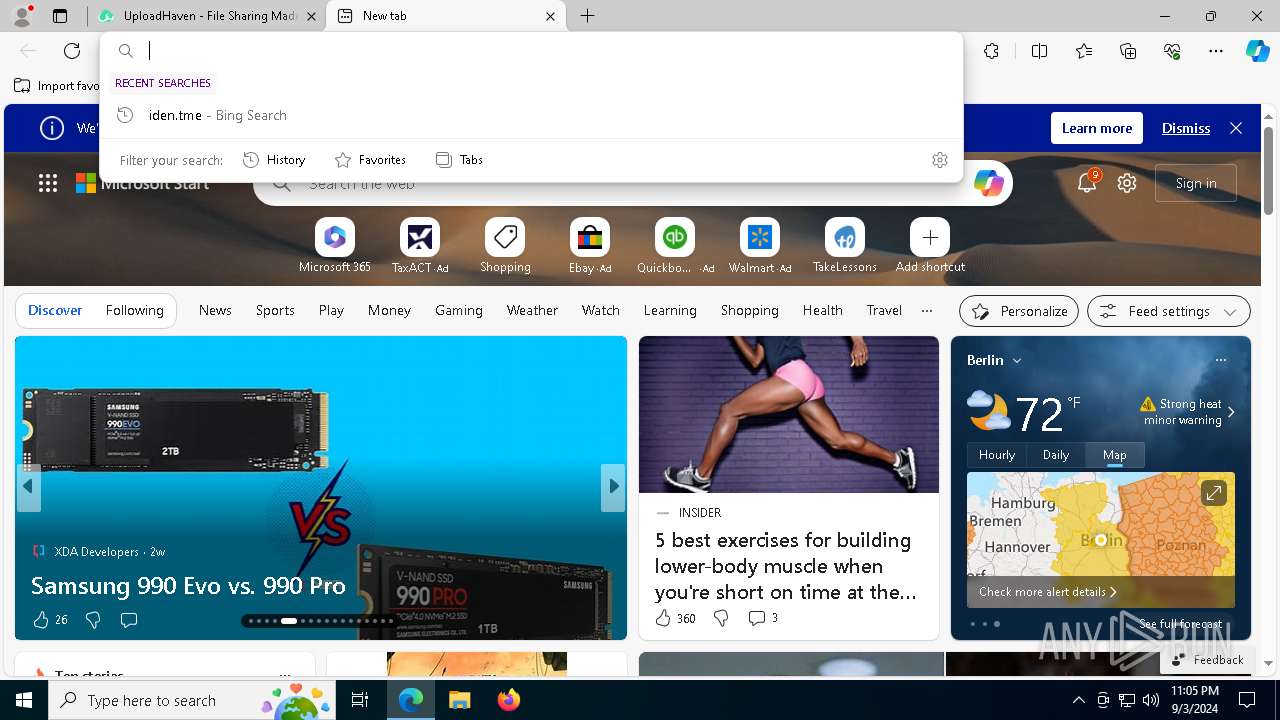Expand the strong heat warning arrow
Image resolution: width=1280 pixels, height=720 pixels.
[1231, 412]
